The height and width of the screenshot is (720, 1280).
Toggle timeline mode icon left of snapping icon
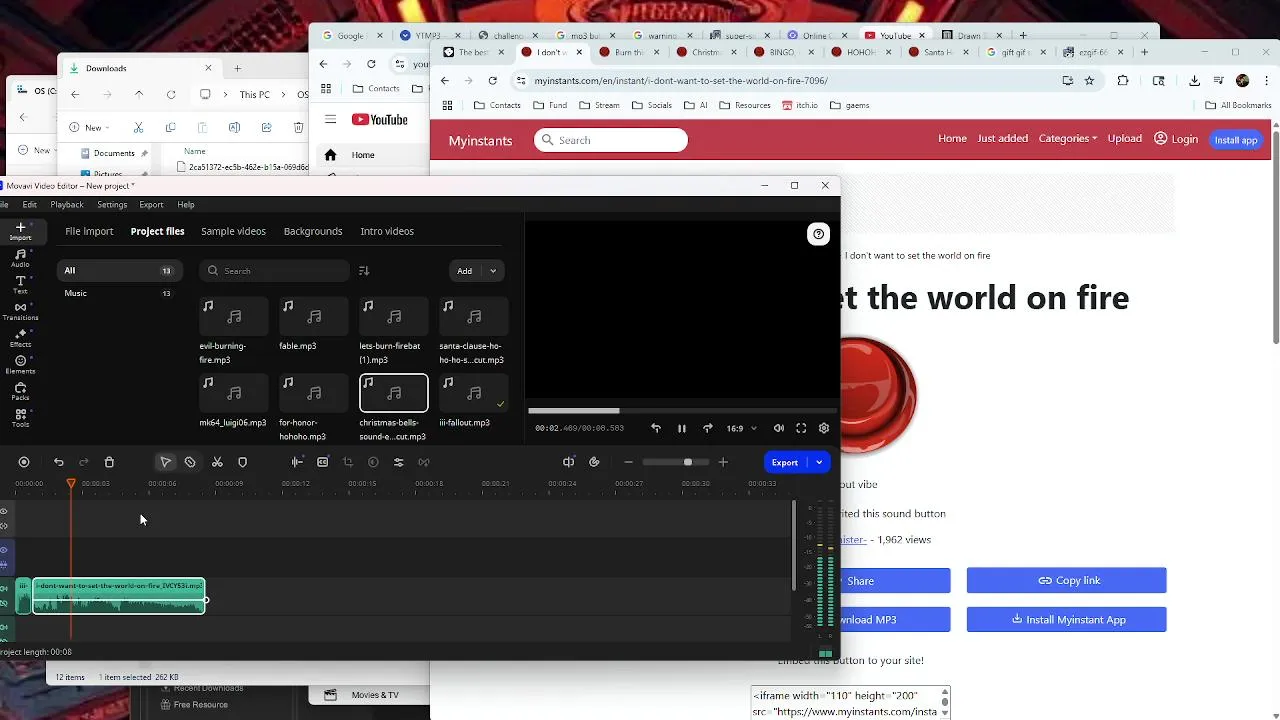click(568, 462)
